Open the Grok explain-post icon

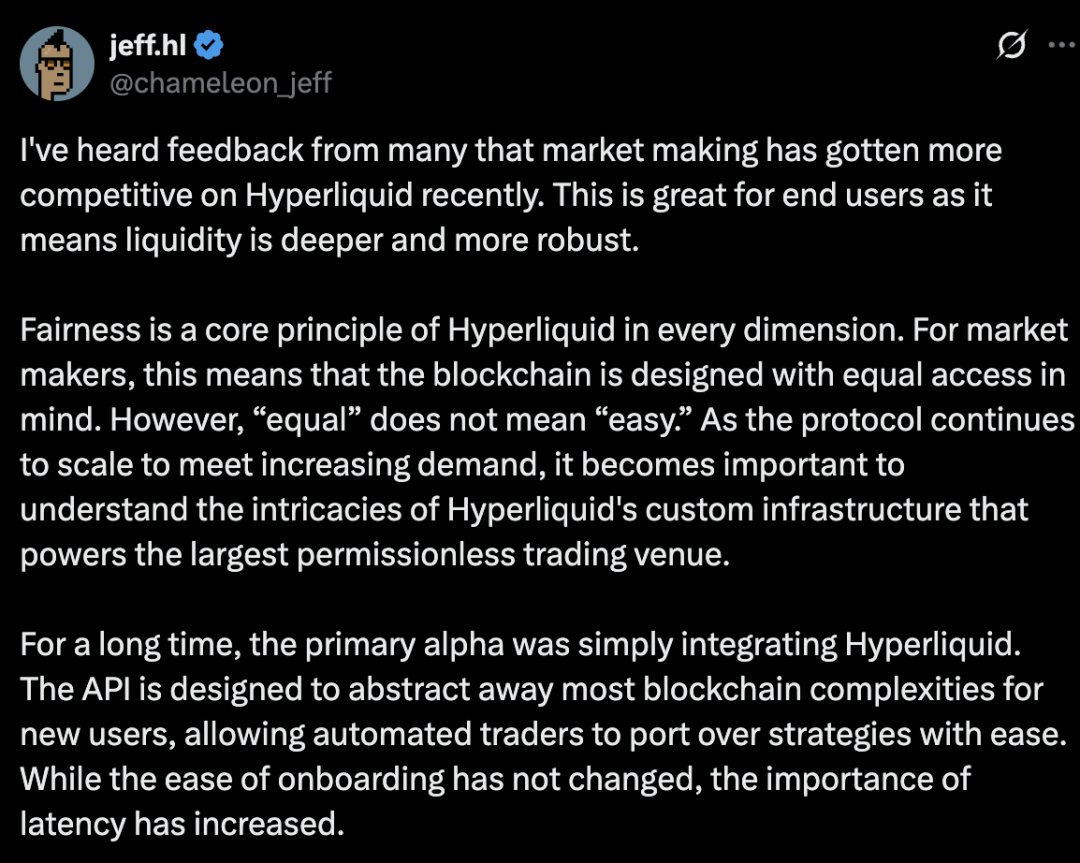click(1012, 45)
